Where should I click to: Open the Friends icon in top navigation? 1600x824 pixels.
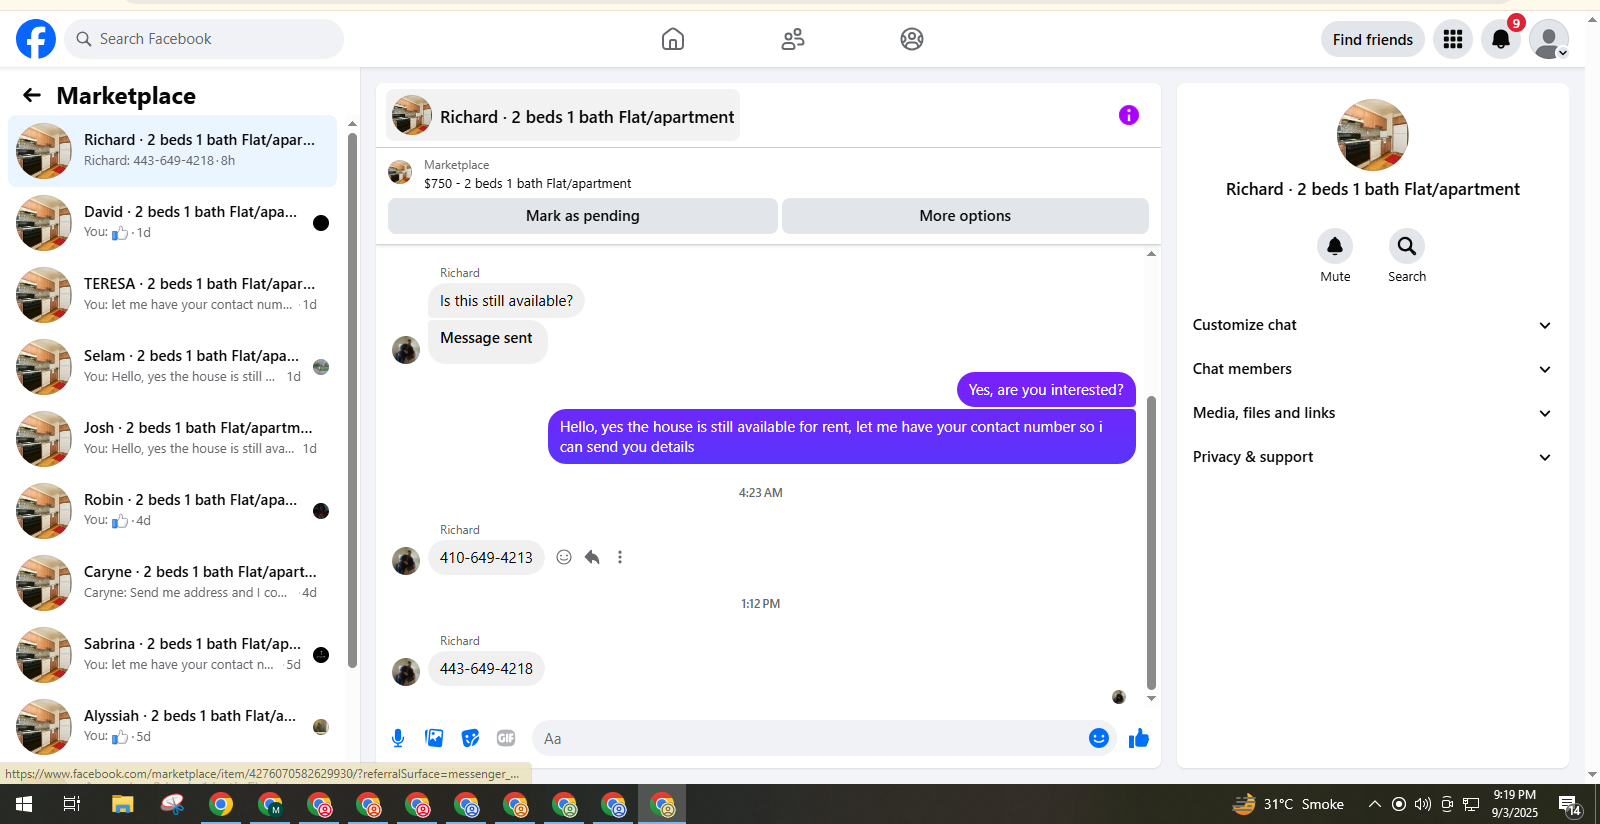[x=793, y=39]
